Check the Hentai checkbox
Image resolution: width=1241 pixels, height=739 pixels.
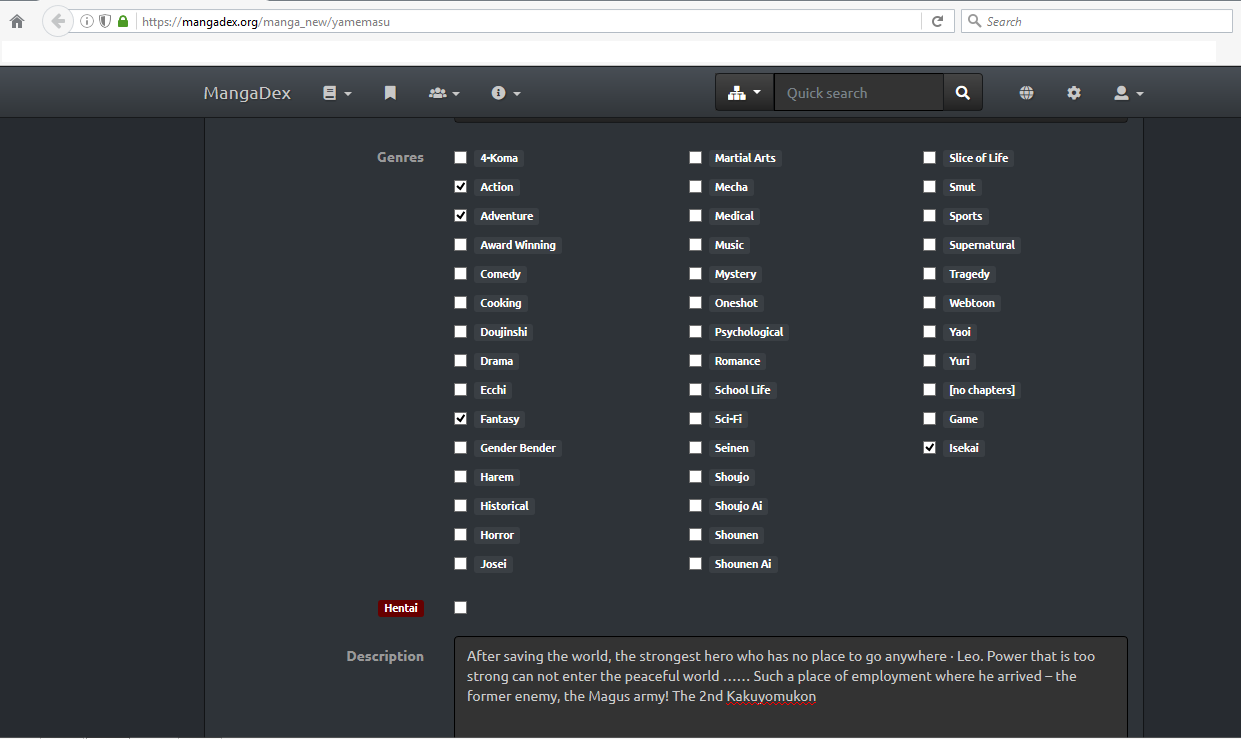pyautogui.click(x=460, y=607)
